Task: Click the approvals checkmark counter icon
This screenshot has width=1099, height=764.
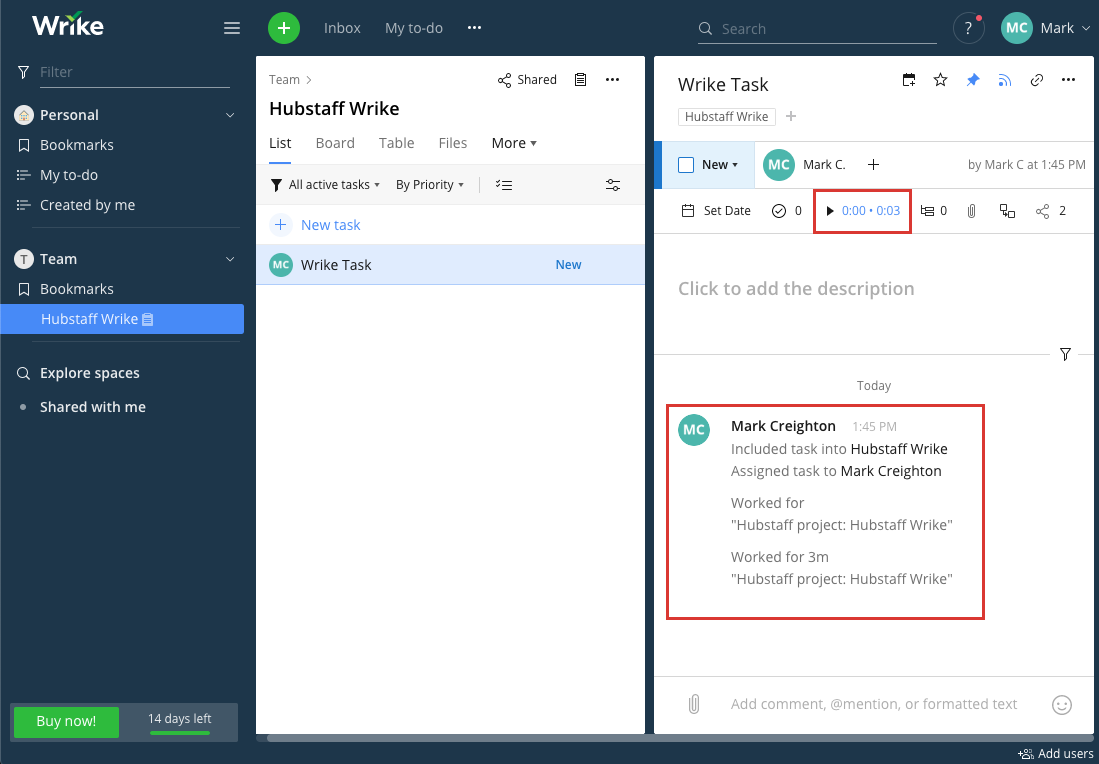Action: (x=786, y=210)
